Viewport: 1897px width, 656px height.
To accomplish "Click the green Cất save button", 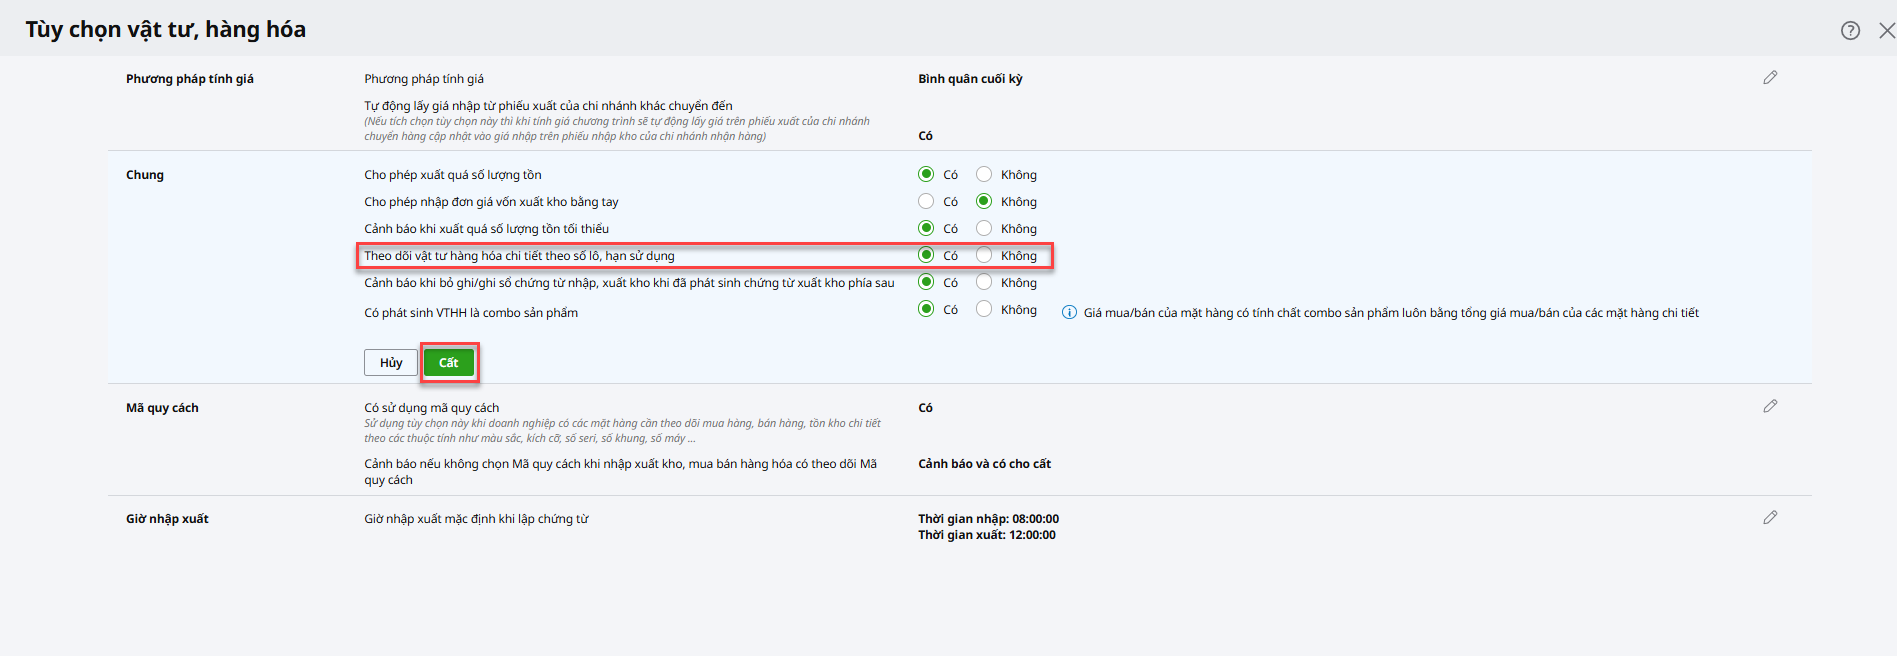I will coord(448,363).
